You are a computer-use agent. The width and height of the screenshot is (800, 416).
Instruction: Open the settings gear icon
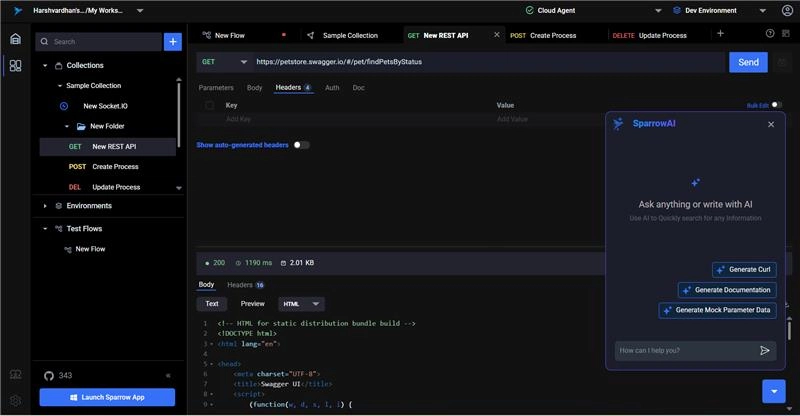[x=16, y=400]
